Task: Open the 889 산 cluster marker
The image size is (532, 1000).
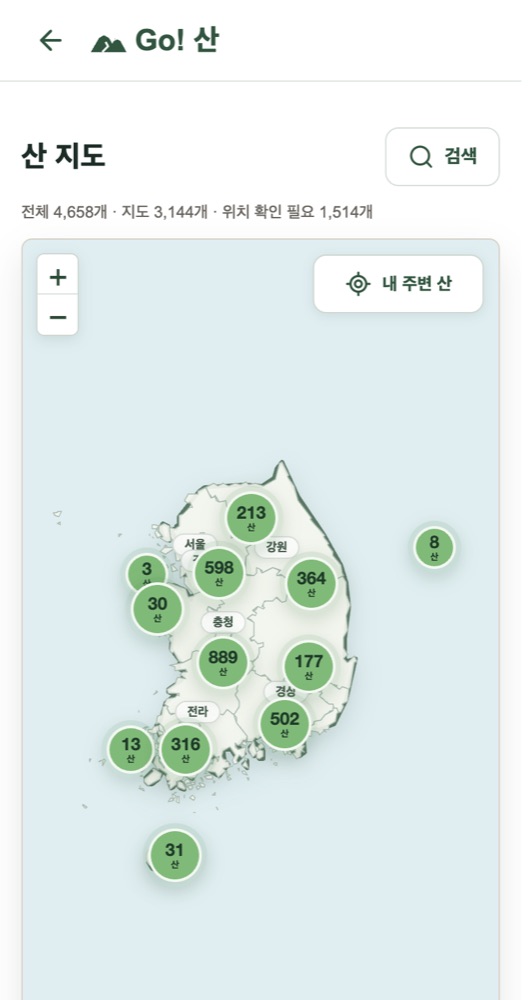Action: (x=223, y=663)
